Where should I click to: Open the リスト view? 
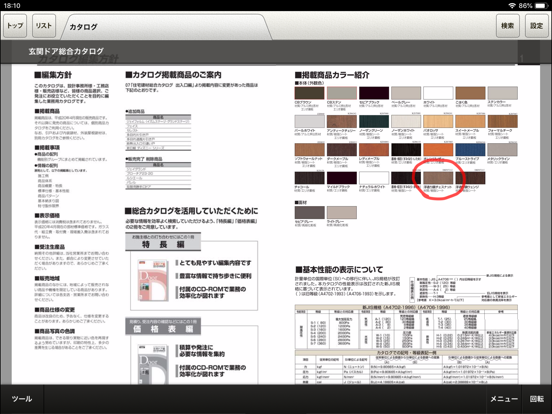44,26
